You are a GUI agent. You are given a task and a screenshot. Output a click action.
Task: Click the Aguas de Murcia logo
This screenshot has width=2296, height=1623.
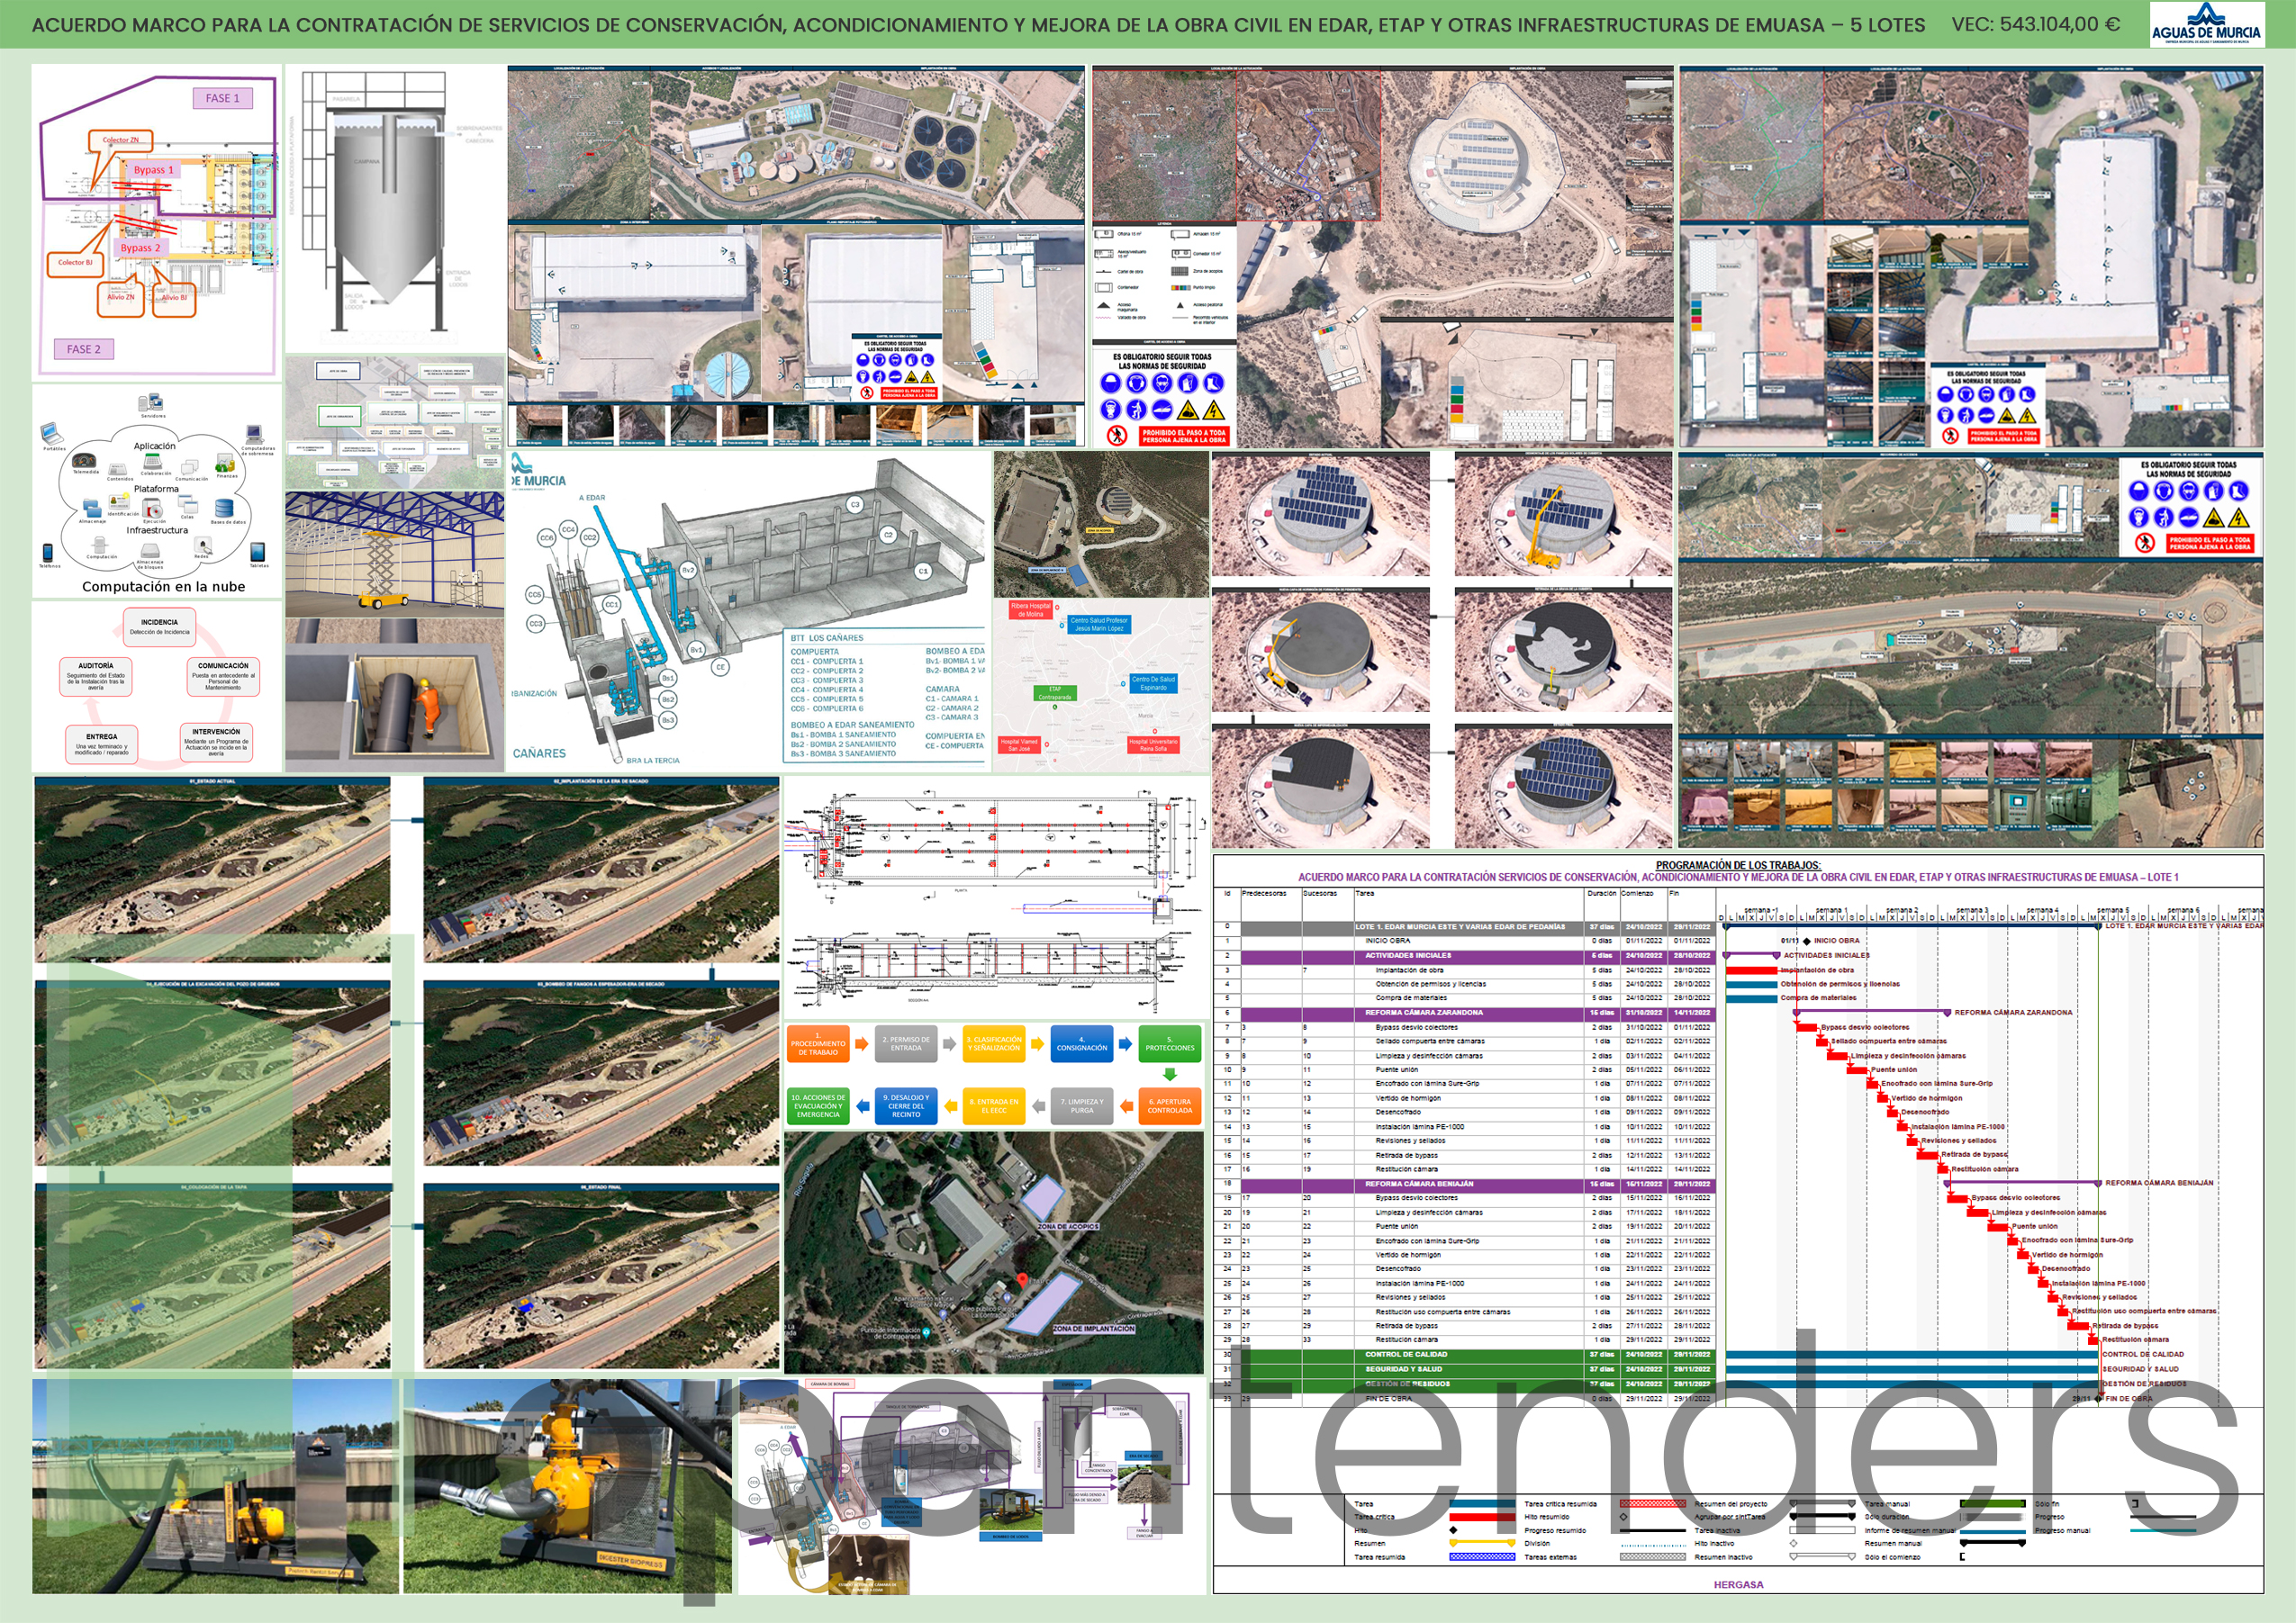coord(2205,24)
